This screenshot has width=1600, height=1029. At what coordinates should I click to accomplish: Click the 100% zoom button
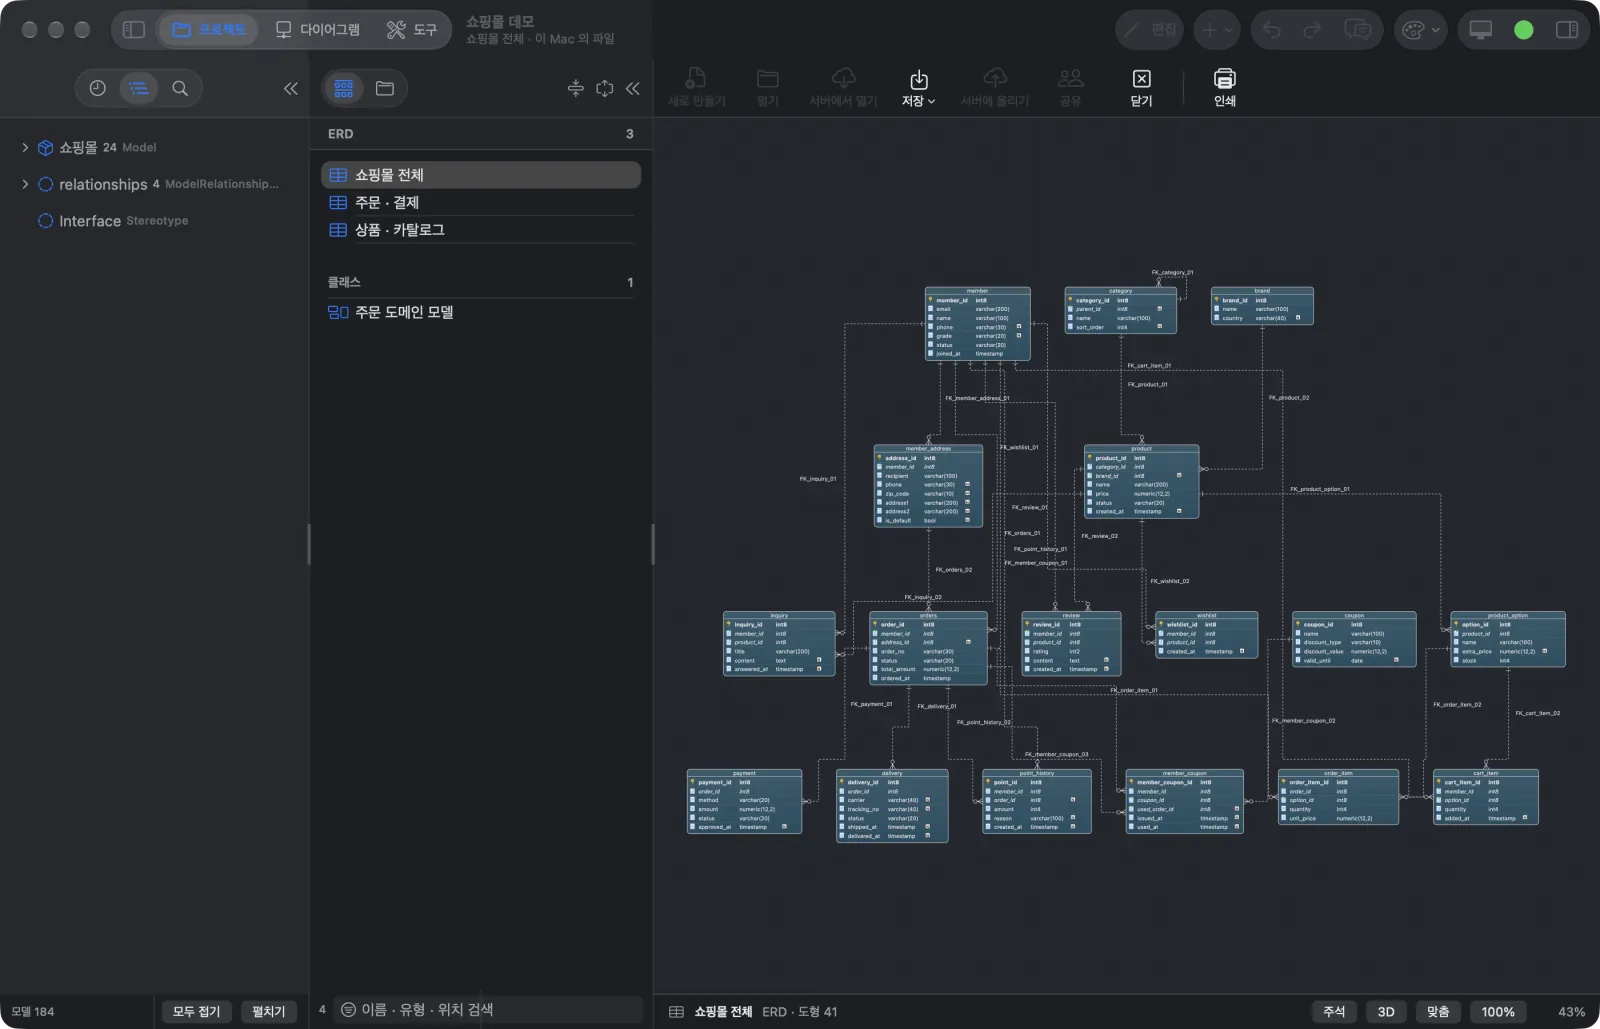(1498, 1011)
